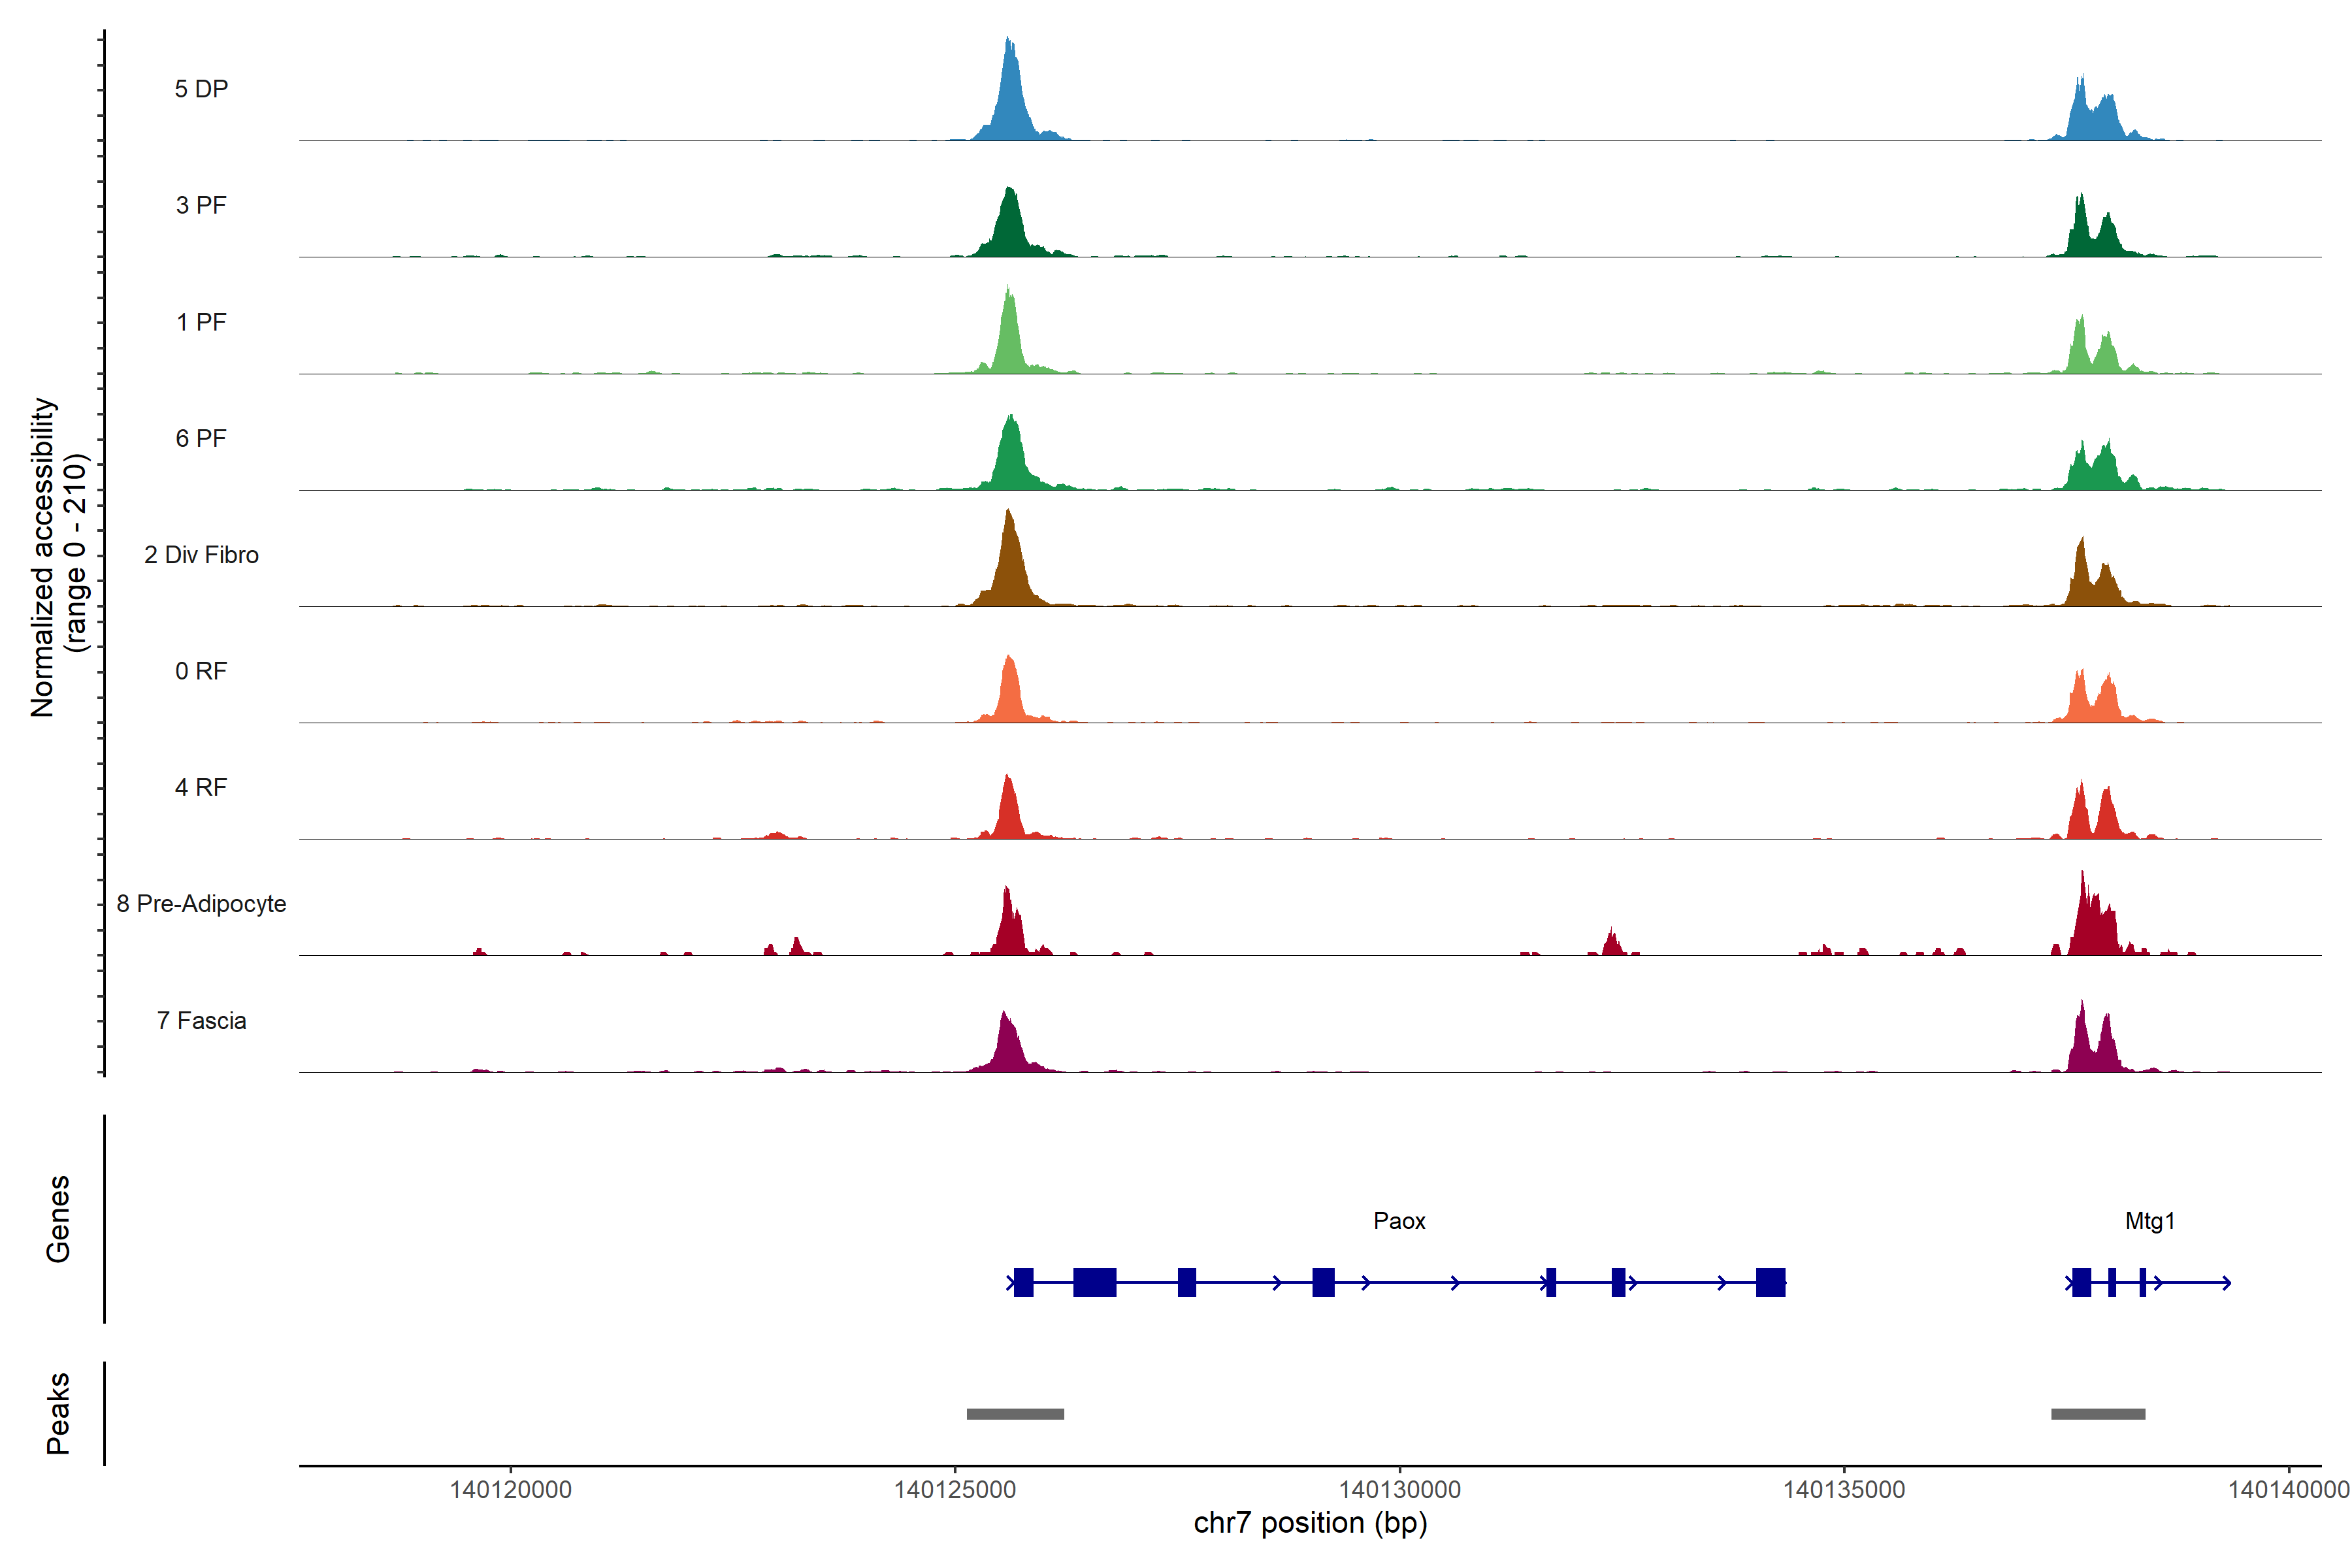Click the first Mtg1 exon block
This screenshot has width=2352, height=1568.
pos(2081,1282)
